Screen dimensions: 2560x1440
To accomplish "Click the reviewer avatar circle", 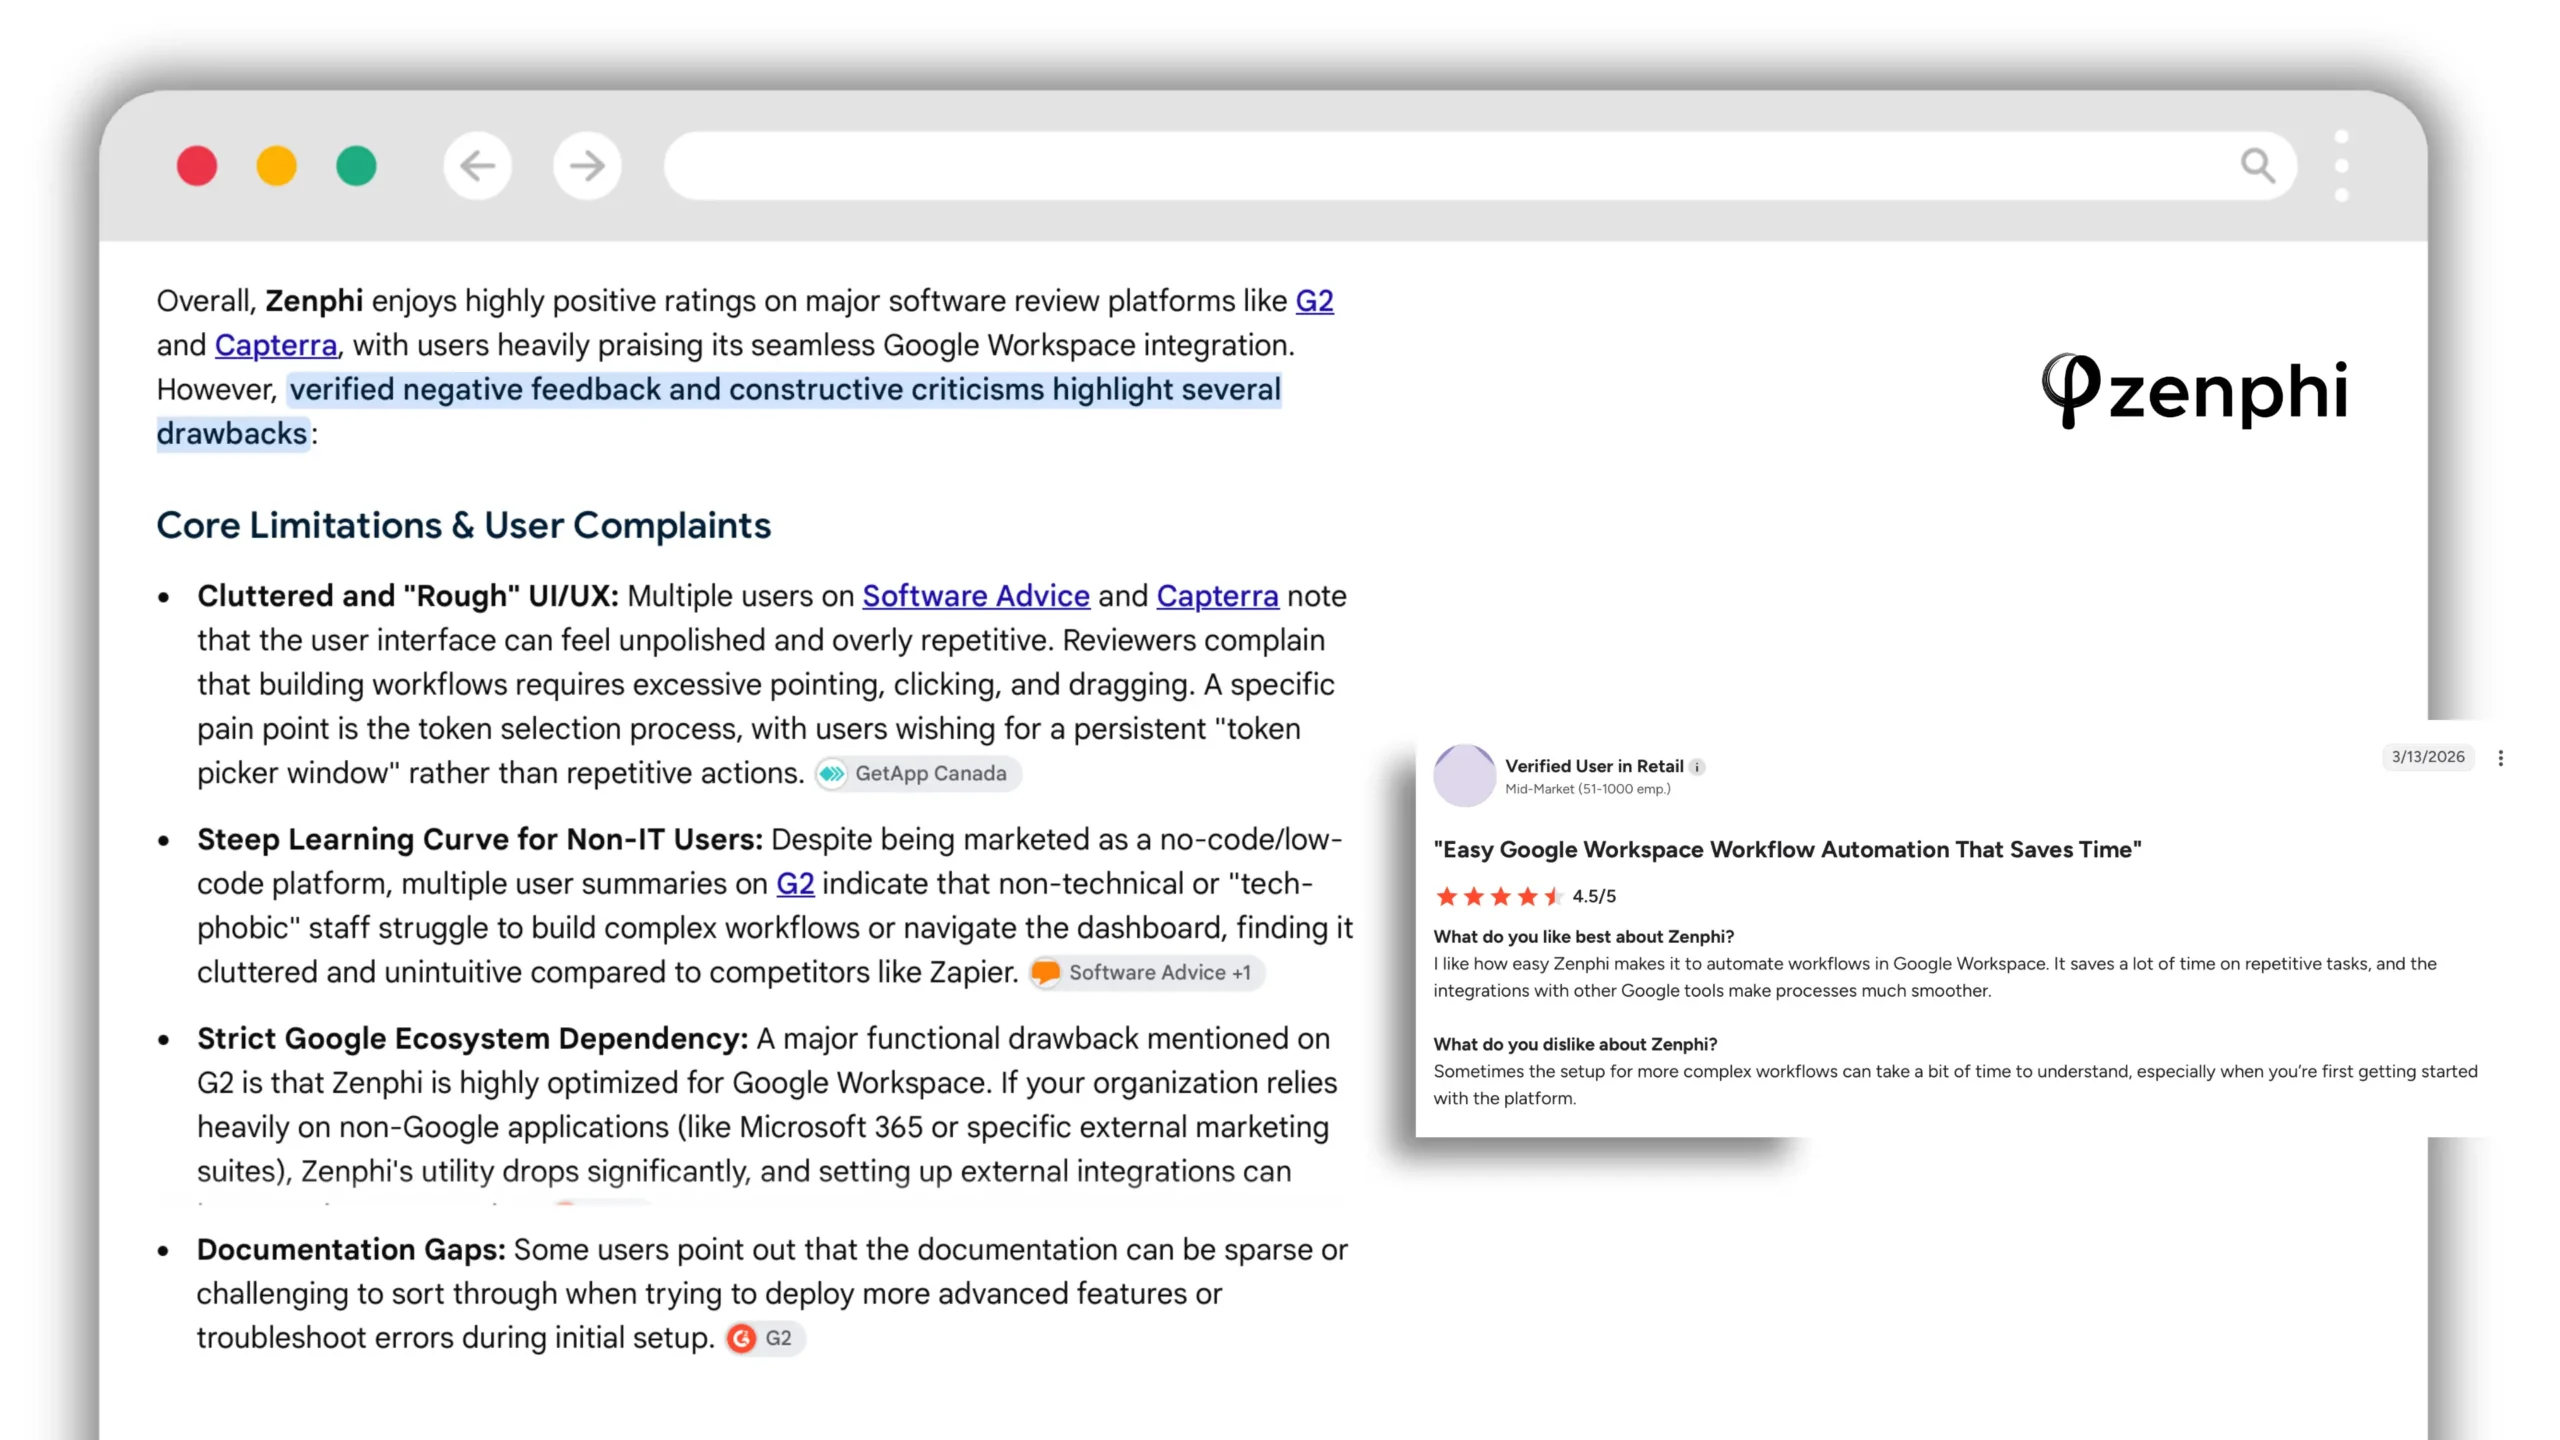I will pyautogui.click(x=1464, y=775).
